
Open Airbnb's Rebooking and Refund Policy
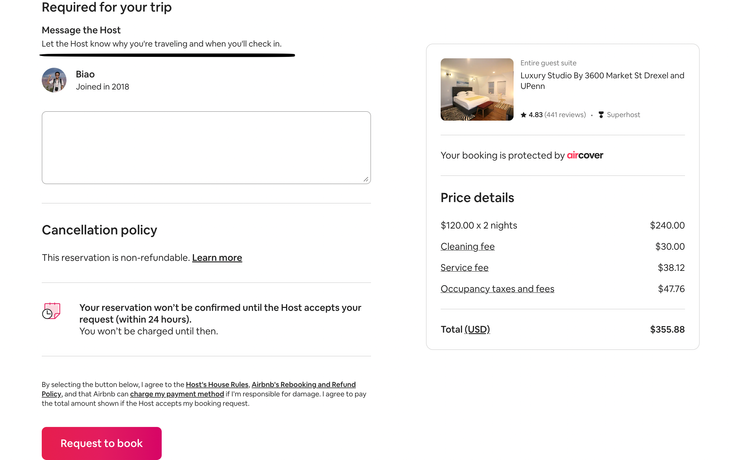pos(303,385)
